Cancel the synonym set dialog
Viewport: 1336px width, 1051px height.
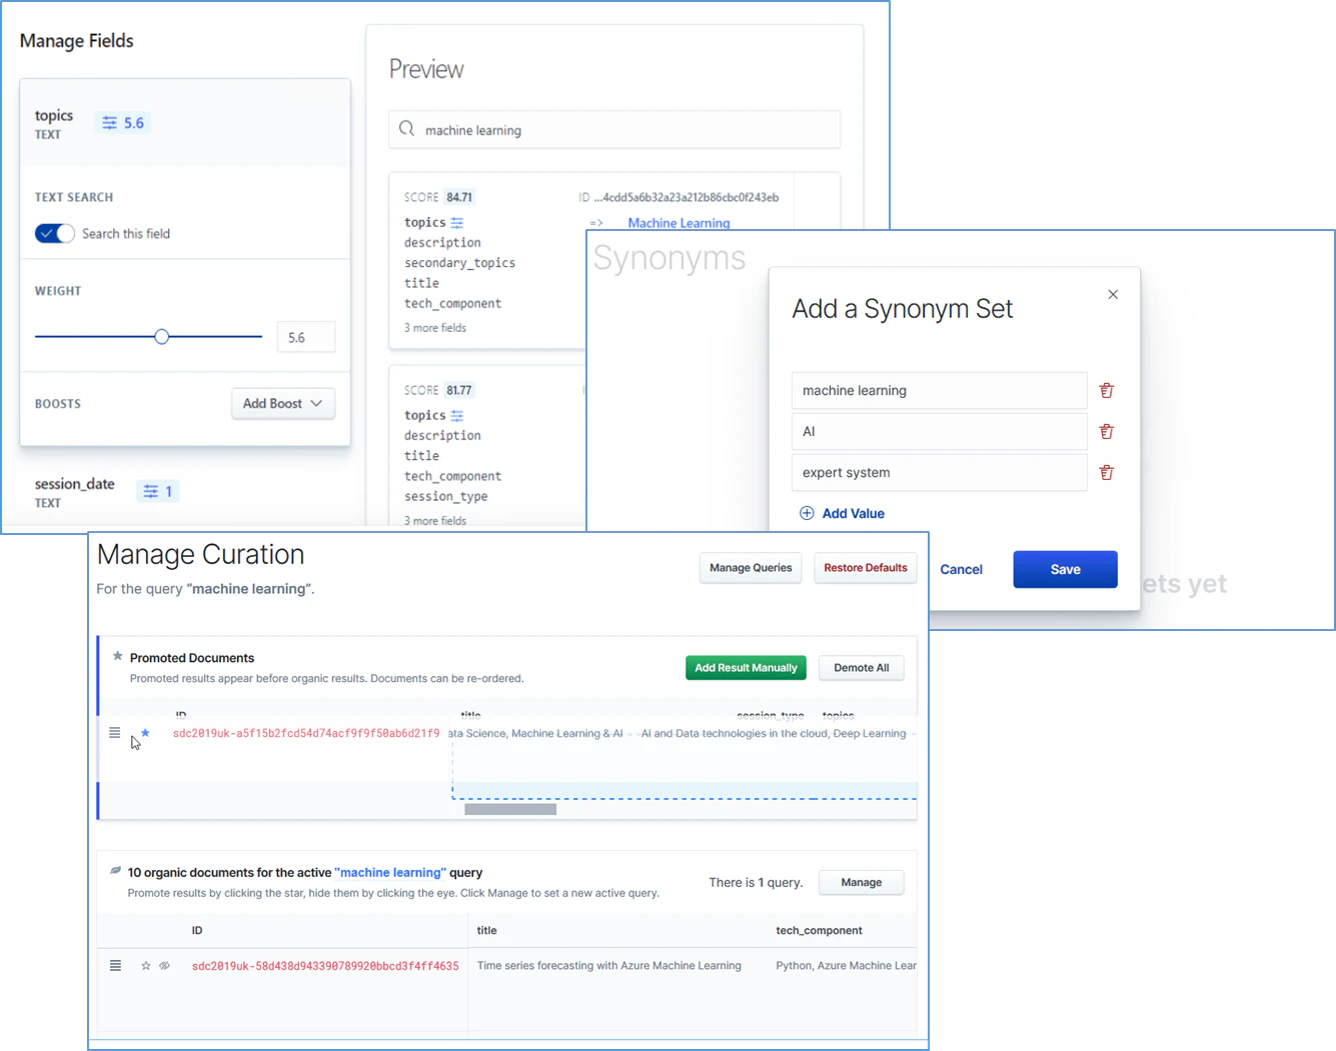pyautogui.click(x=961, y=569)
